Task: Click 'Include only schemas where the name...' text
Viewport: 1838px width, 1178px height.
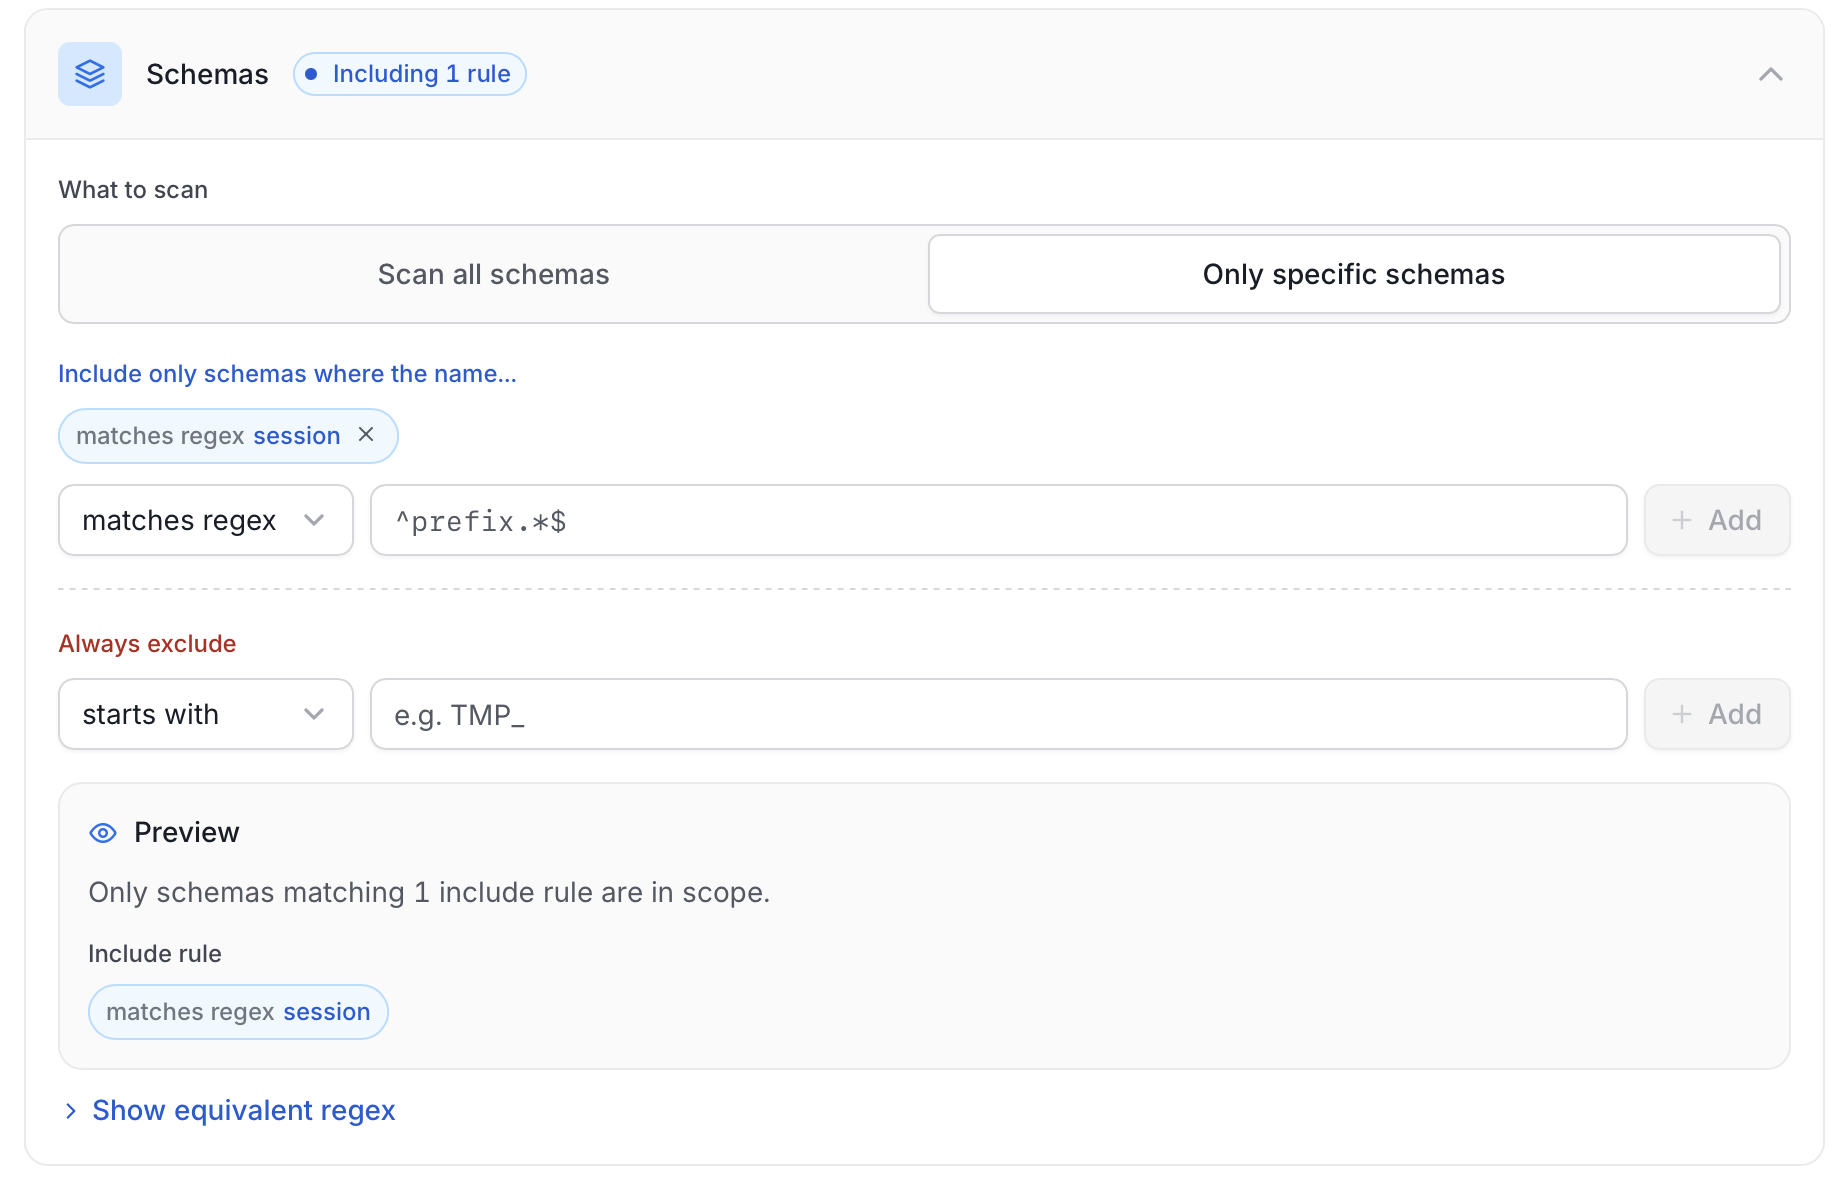Action: pos(287,373)
